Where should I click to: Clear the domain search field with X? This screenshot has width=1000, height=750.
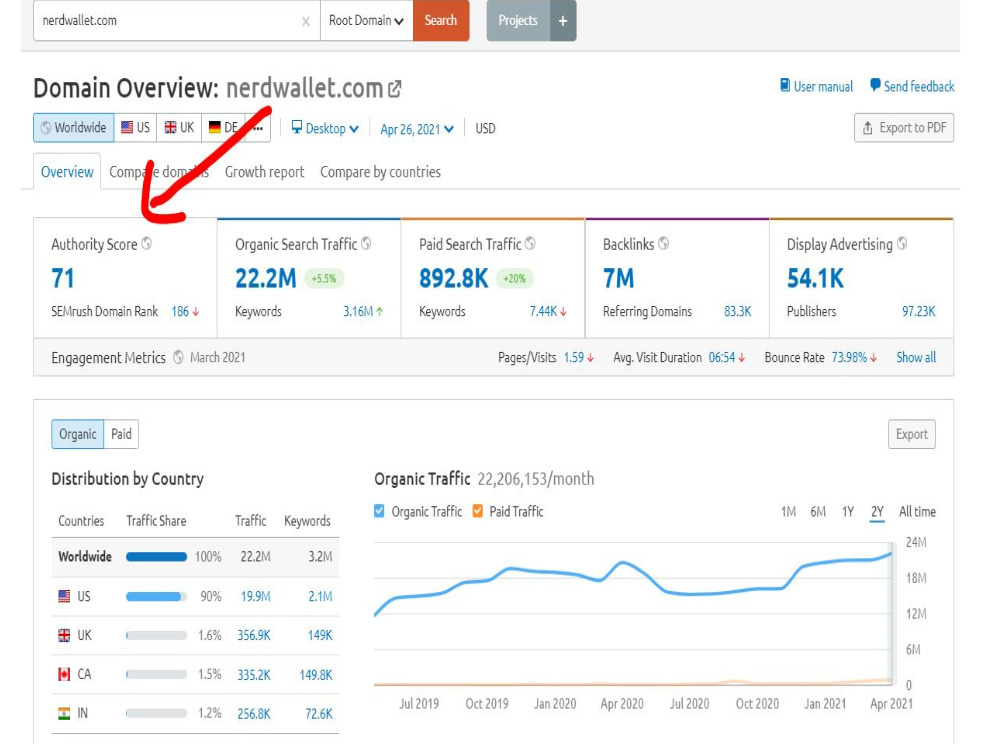(306, 22)
